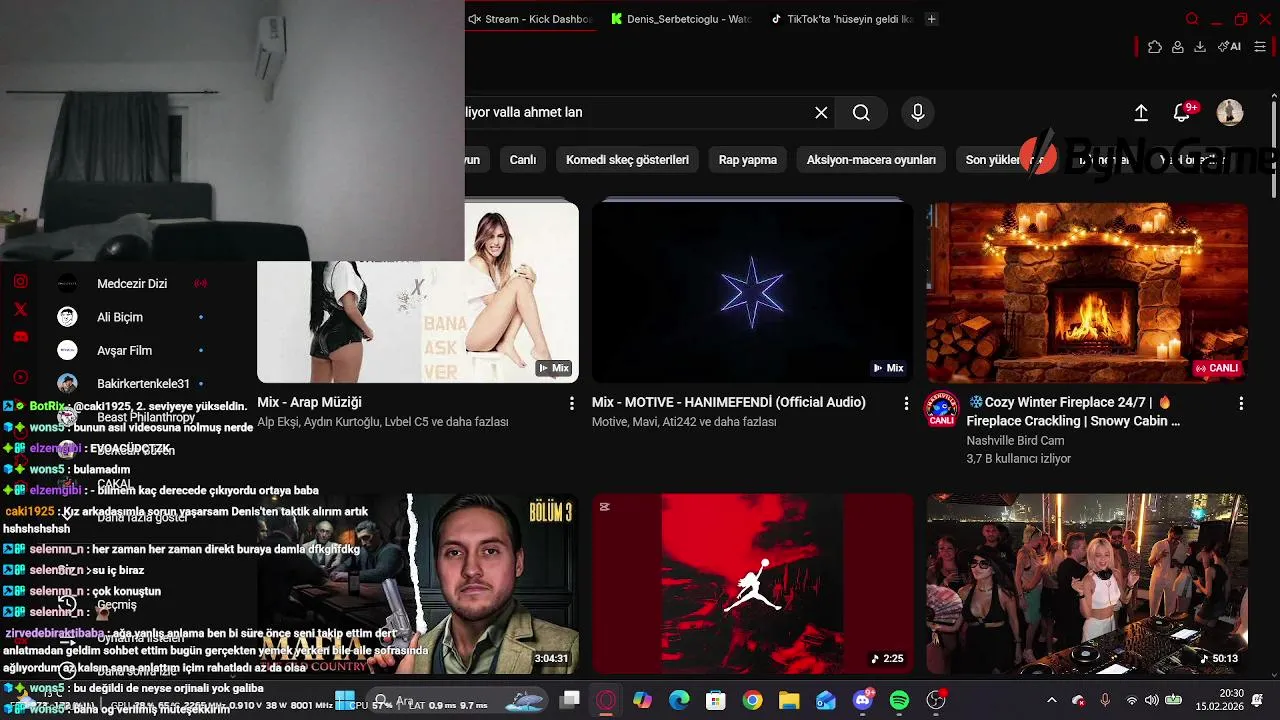Open Microsoft Store from the taskbar
1280x720 pixels.
point(715,701)
